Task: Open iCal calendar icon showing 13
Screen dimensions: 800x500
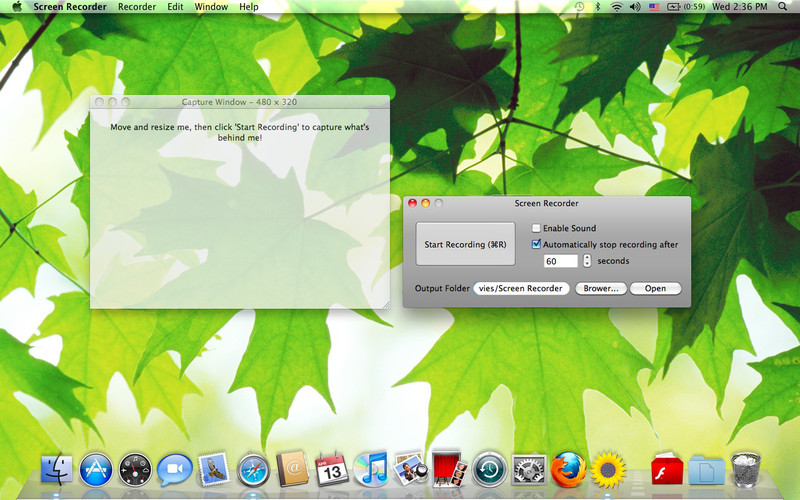Action: click(332, 469)
